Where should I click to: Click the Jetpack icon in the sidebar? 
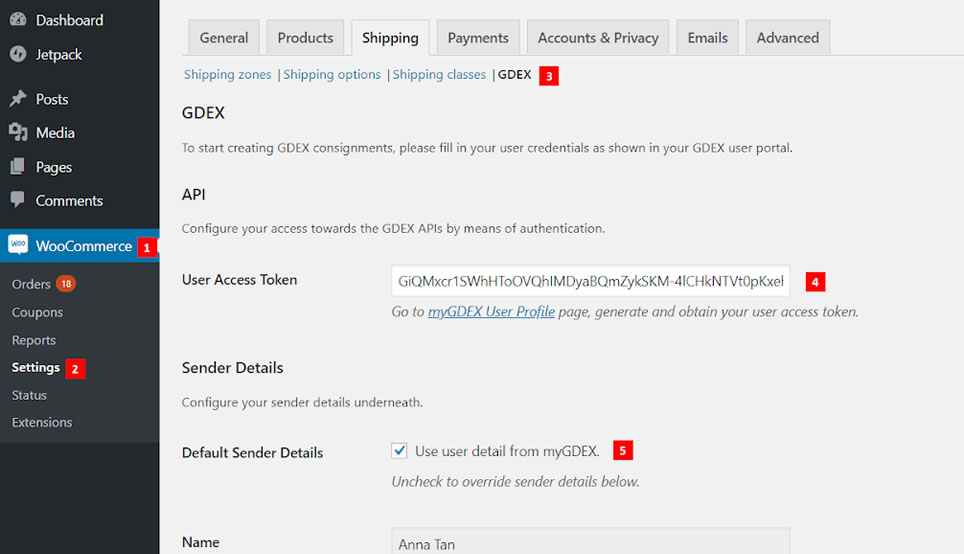(18, 54)
